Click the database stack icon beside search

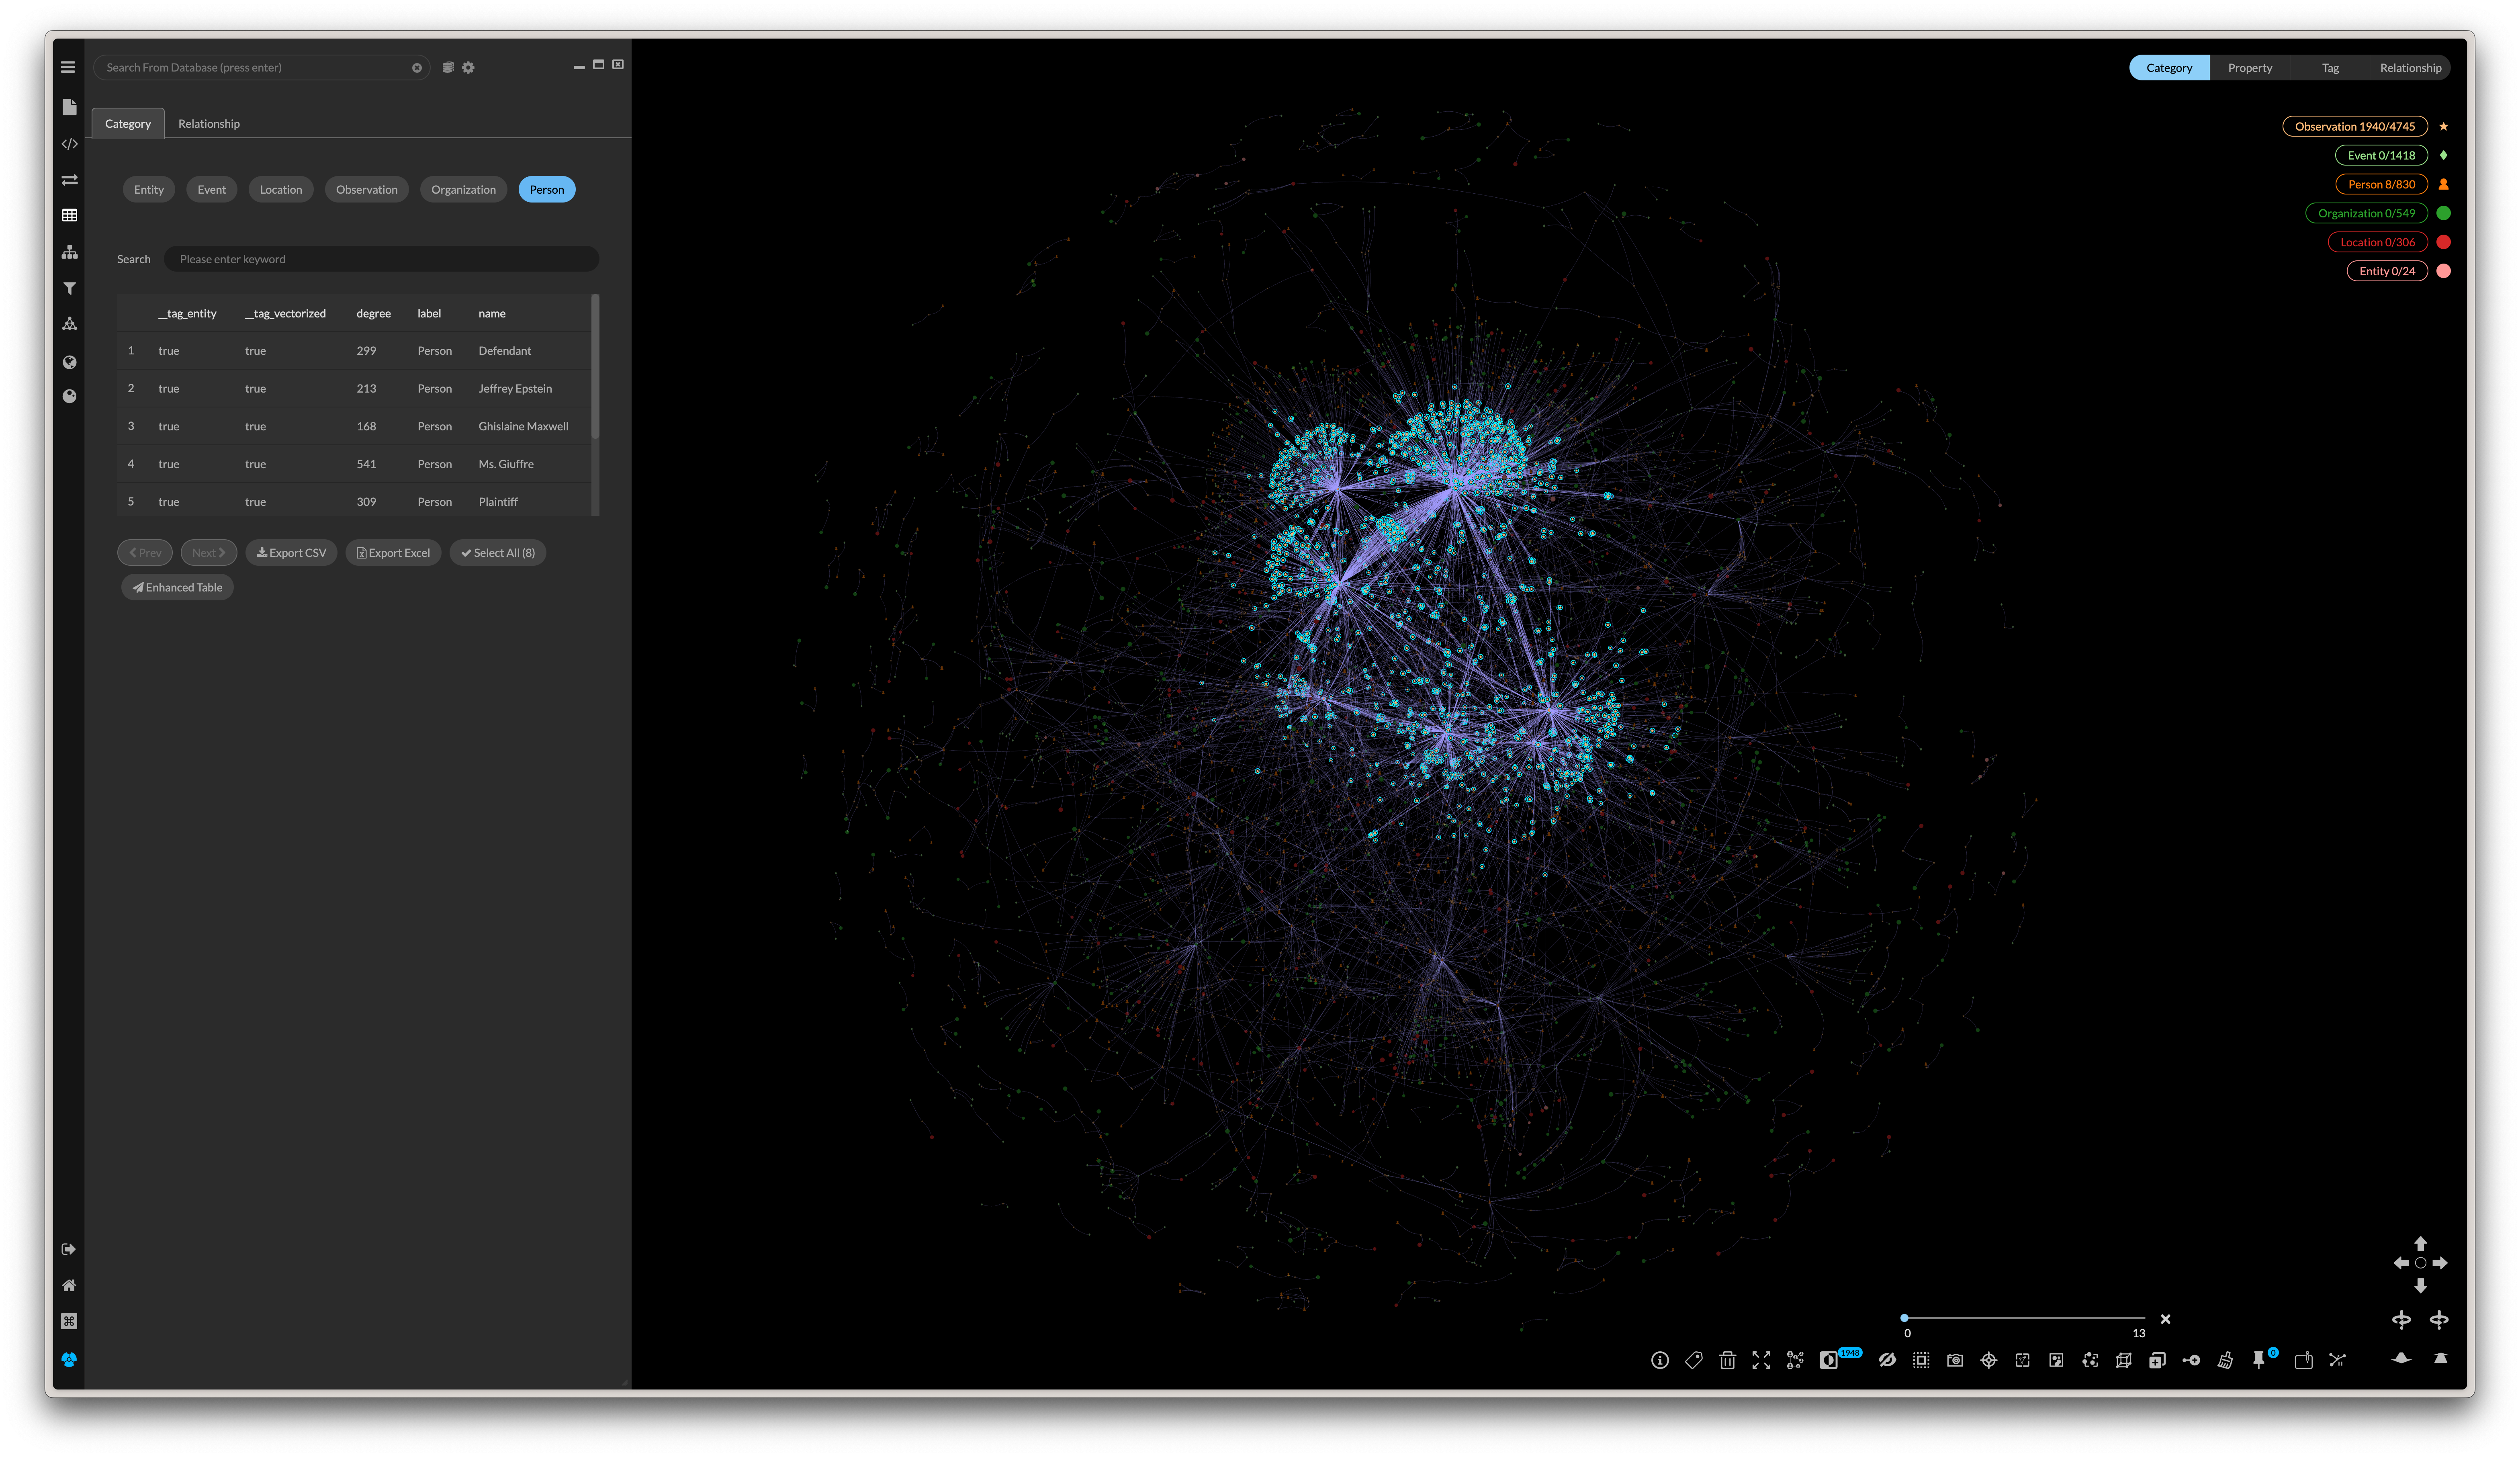point(448,68)
